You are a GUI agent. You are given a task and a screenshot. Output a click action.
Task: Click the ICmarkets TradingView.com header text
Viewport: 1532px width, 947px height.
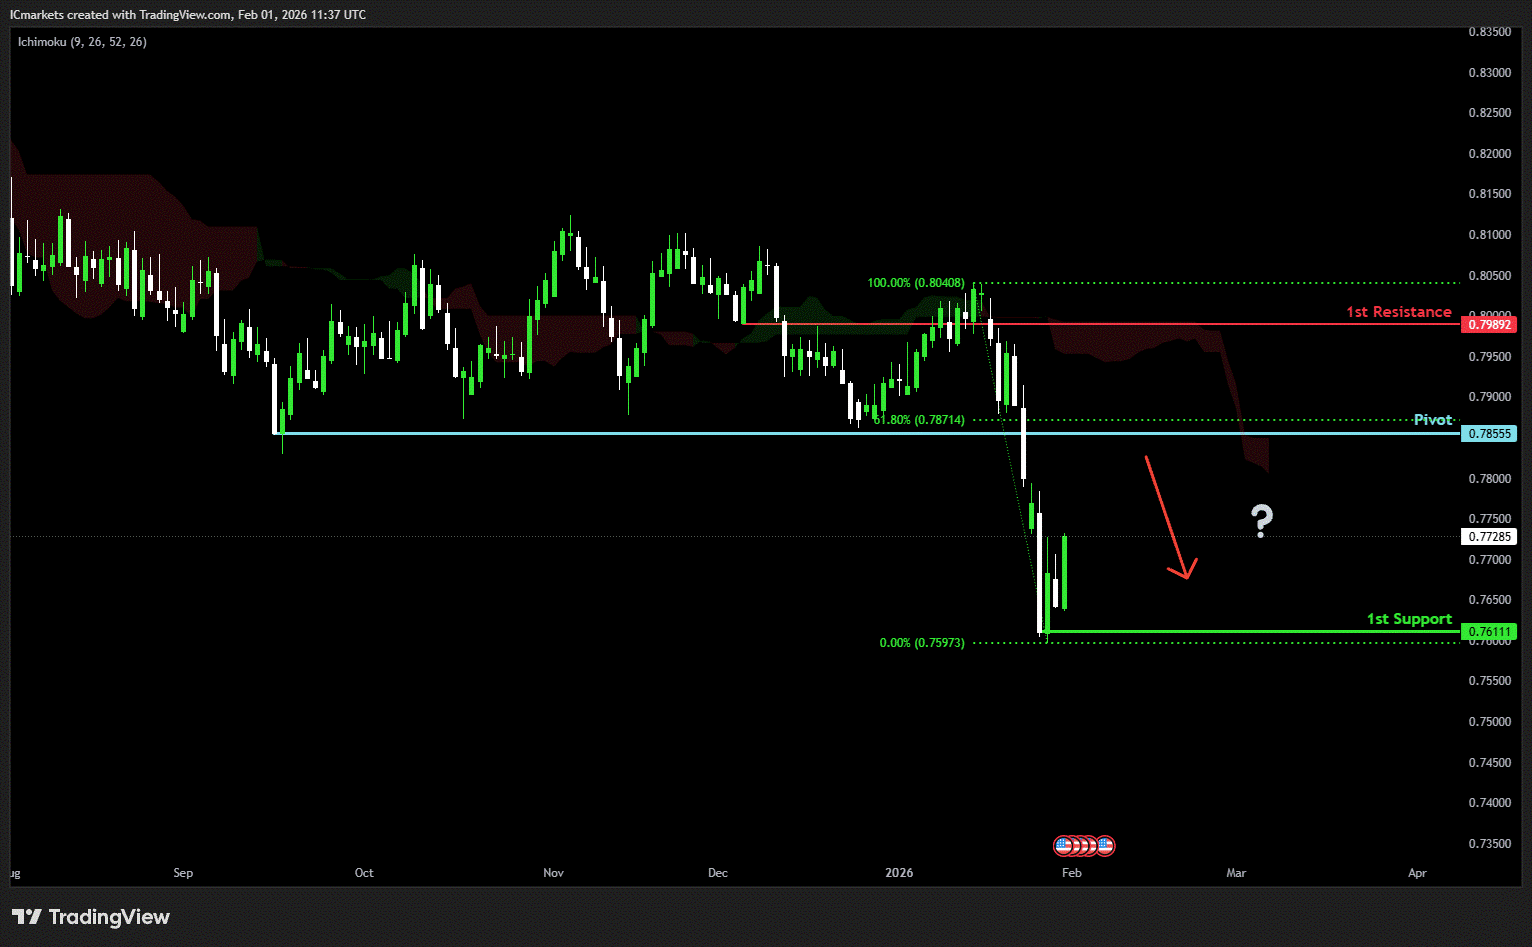coord(188,15)
